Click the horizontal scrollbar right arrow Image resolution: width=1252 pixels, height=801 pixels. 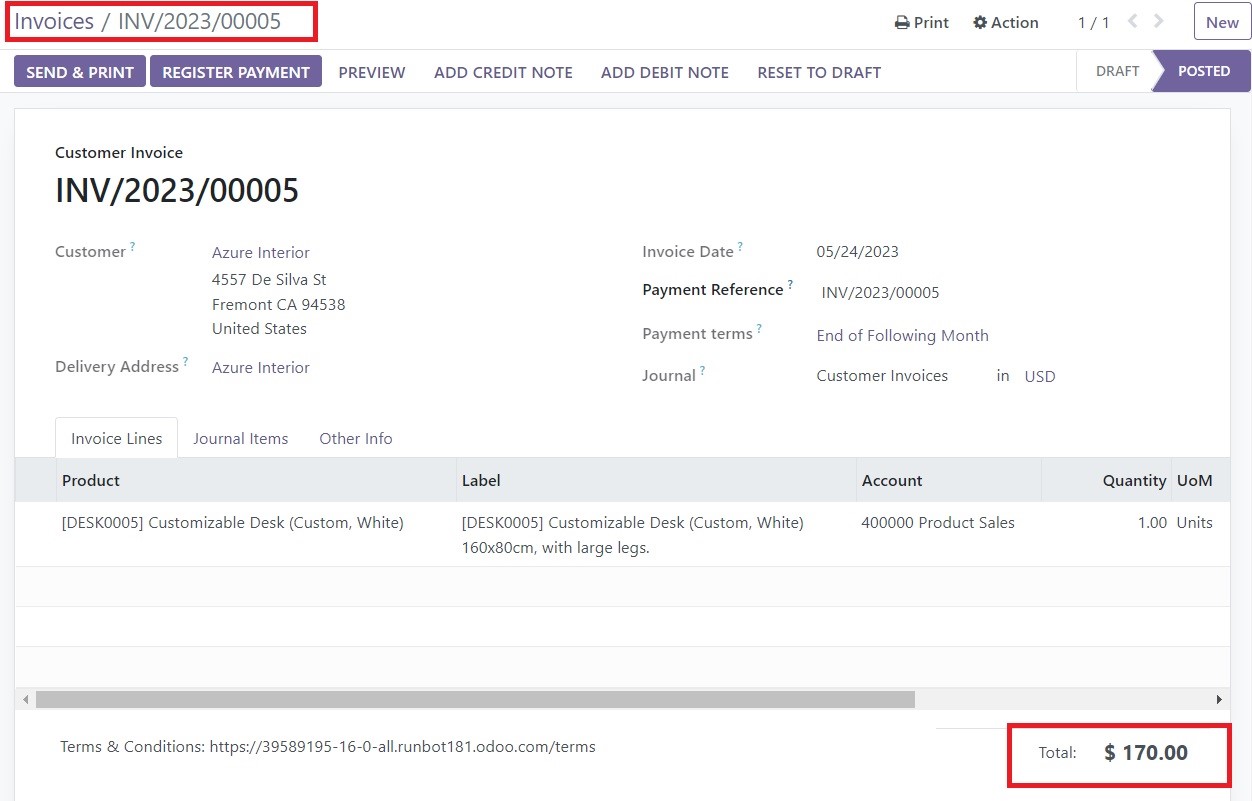1218,699
